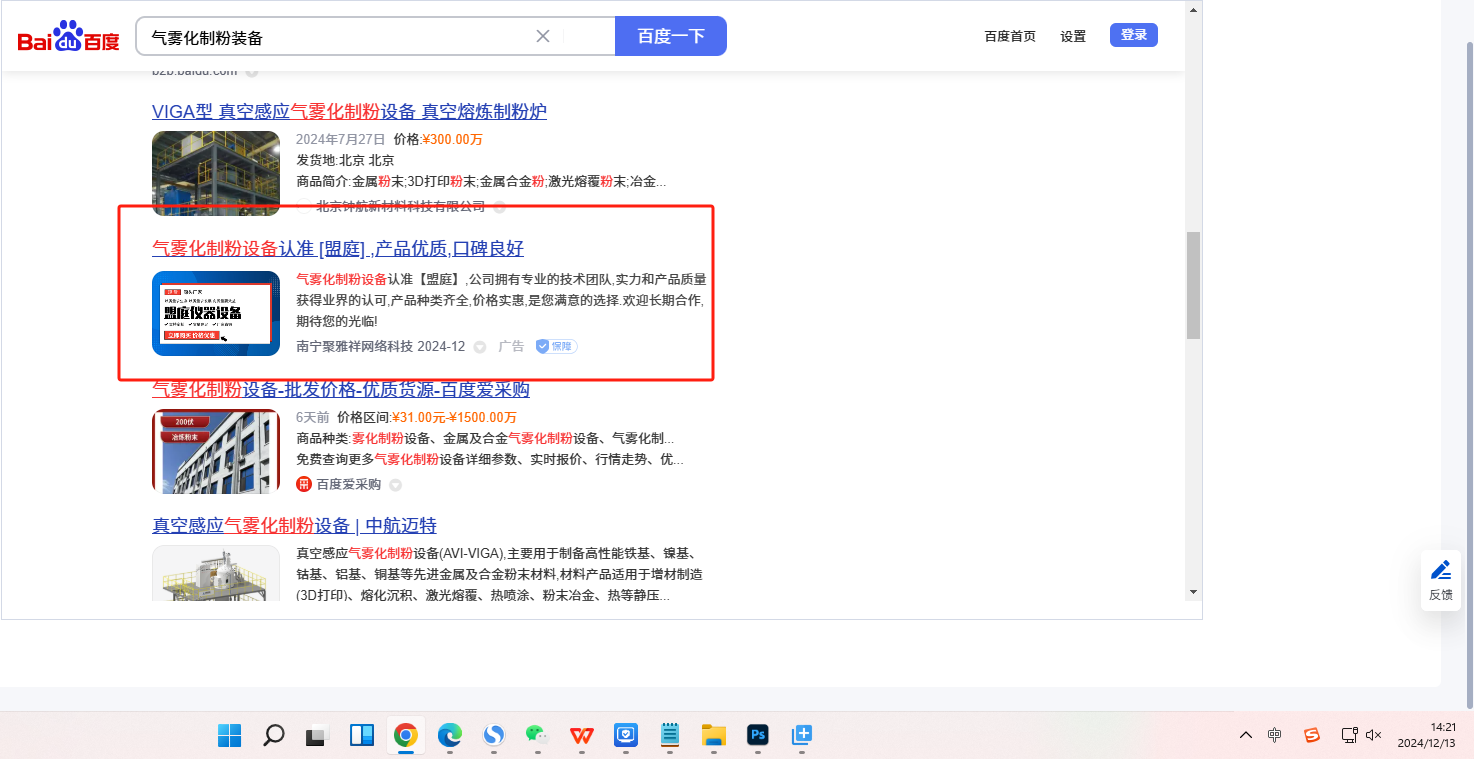Expand the dropdown arrow next to 百度爱采购
Image resolution: width=1474 pixels, height=759 pixels.
[395, 485]
